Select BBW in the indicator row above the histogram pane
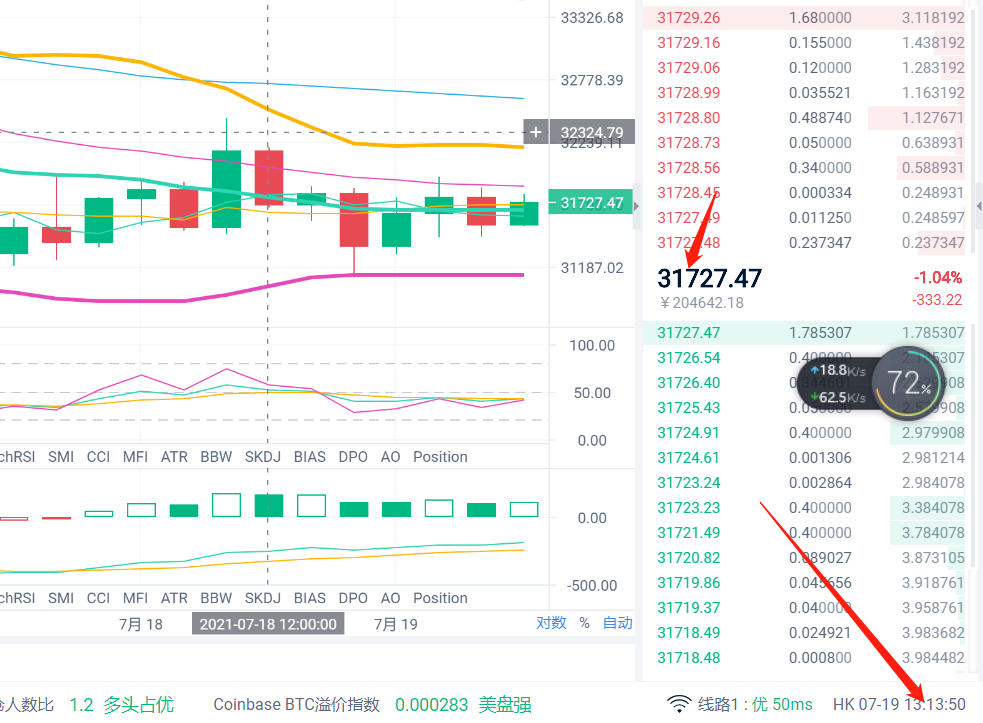Screen dimensions: 983x723 click(216, 457)
